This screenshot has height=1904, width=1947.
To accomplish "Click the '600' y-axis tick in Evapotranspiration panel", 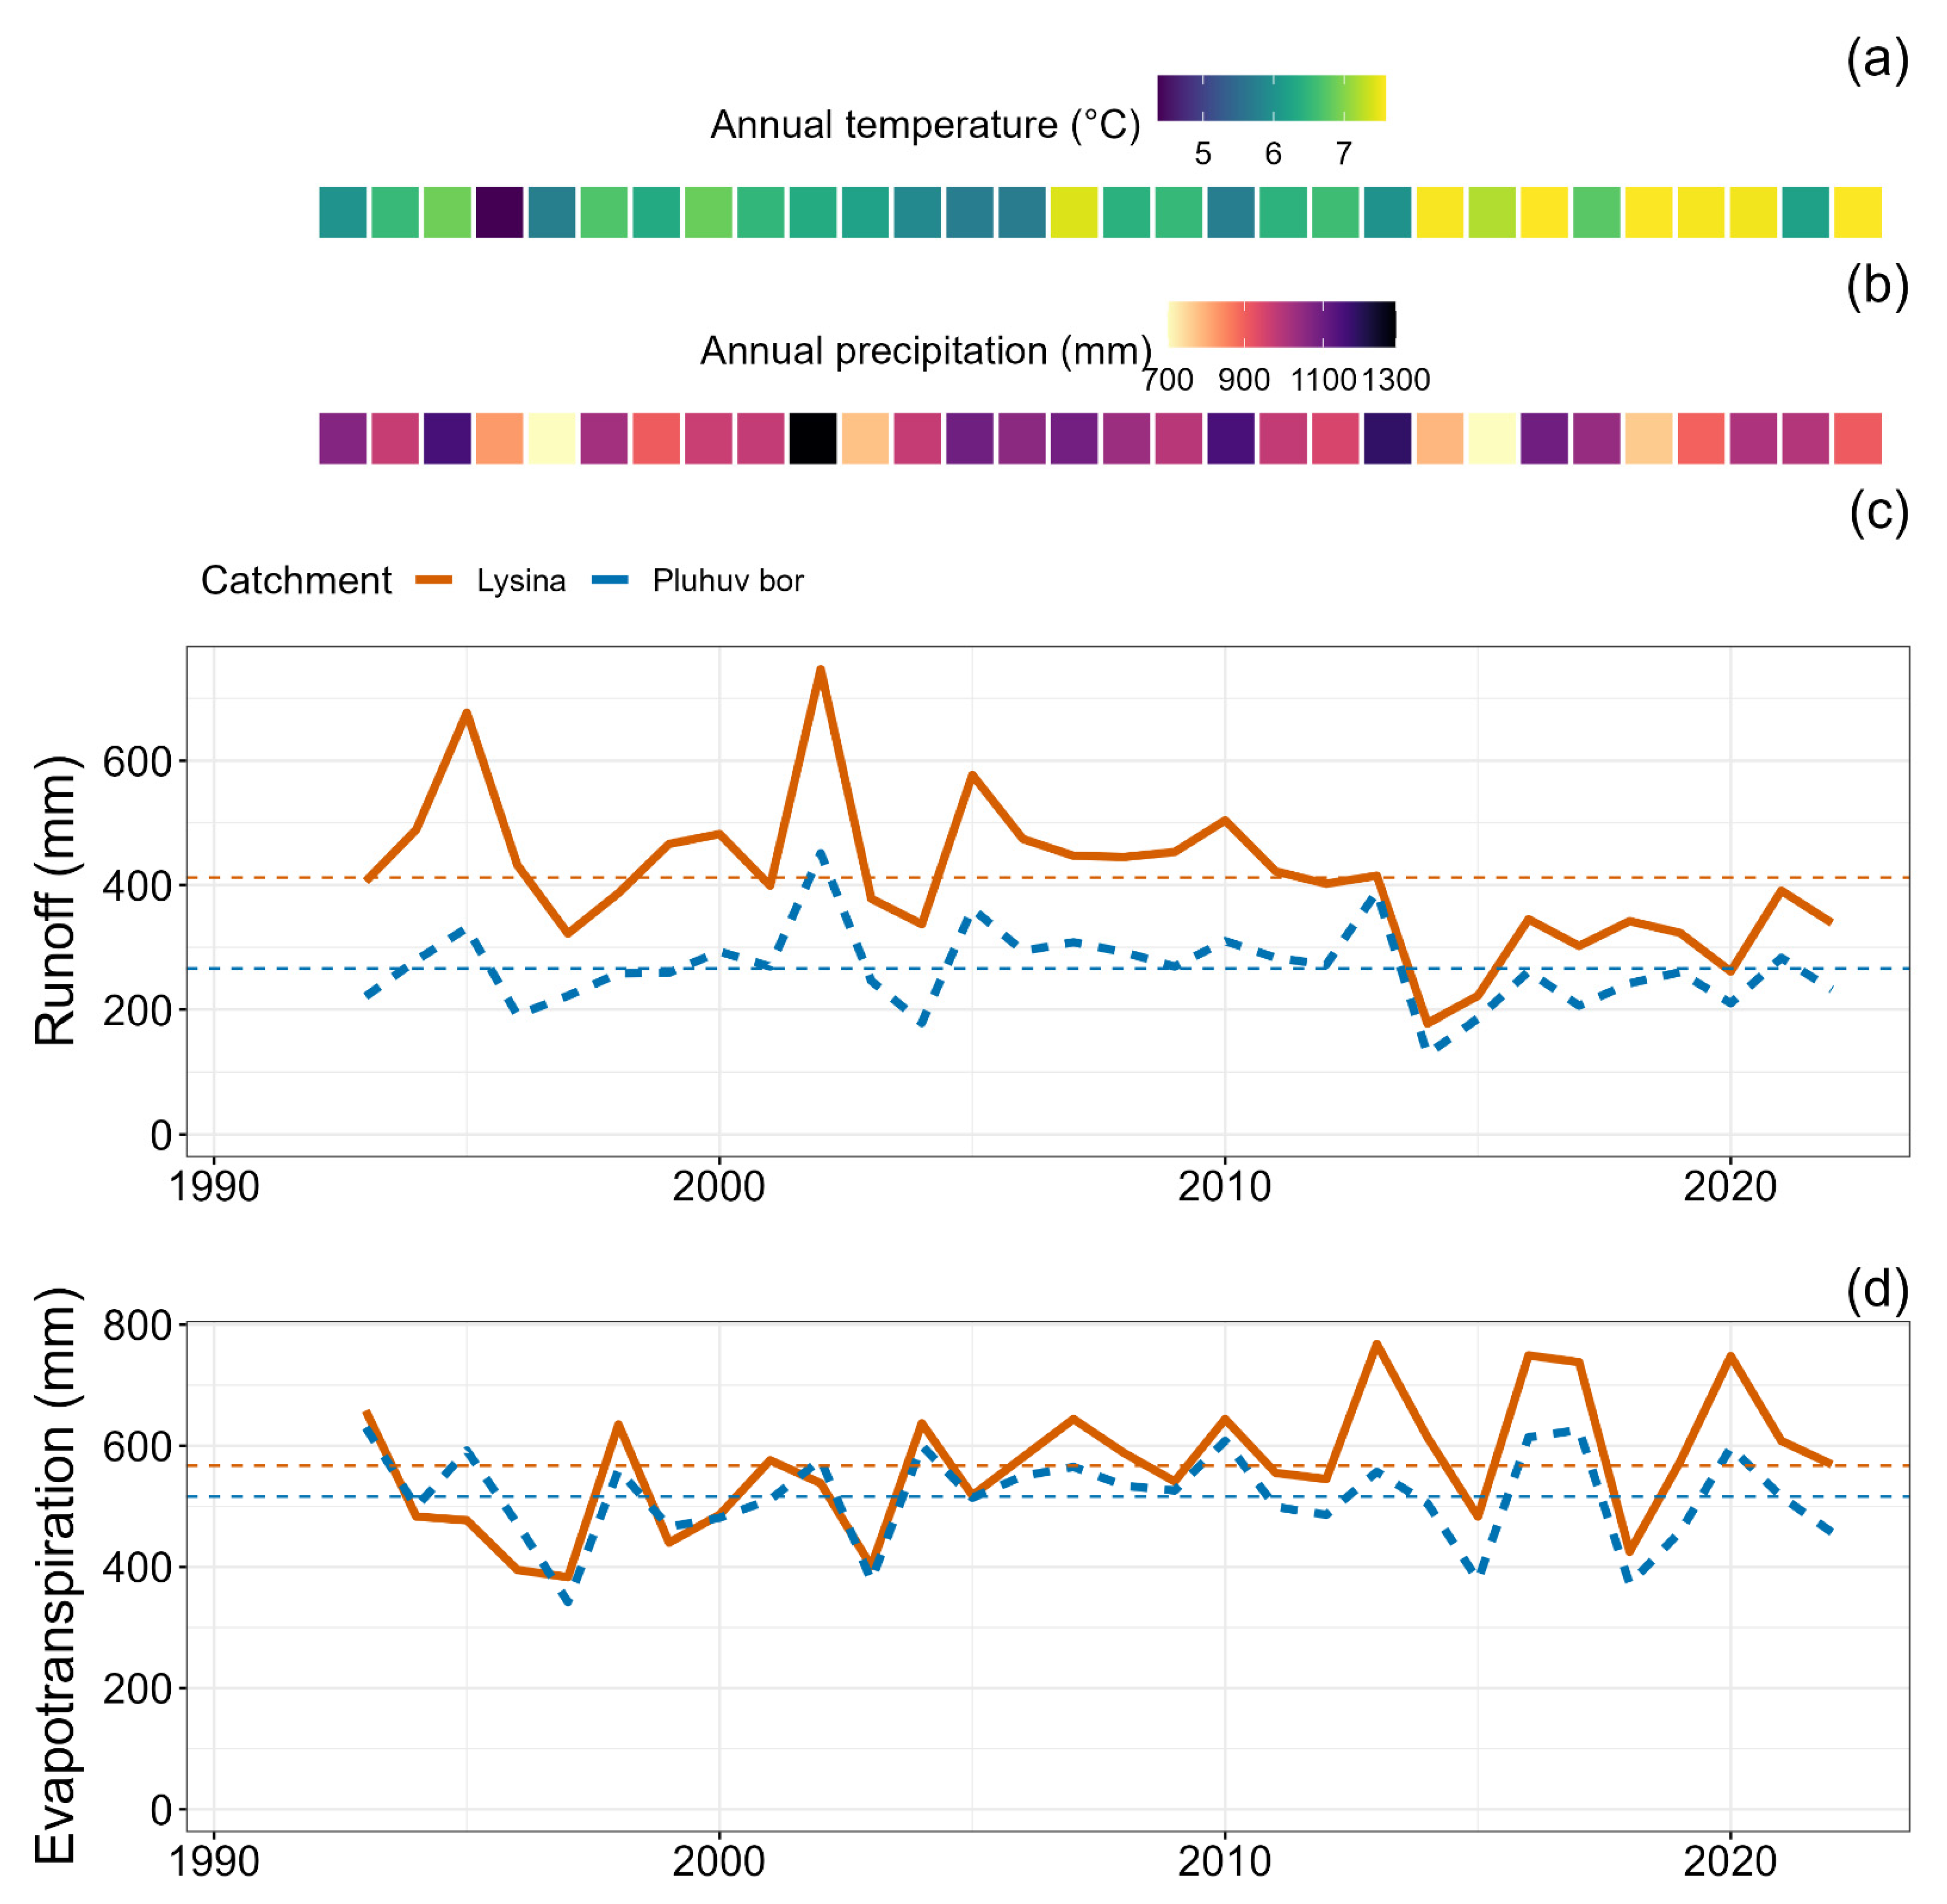I will click(x=137, y=1447).
